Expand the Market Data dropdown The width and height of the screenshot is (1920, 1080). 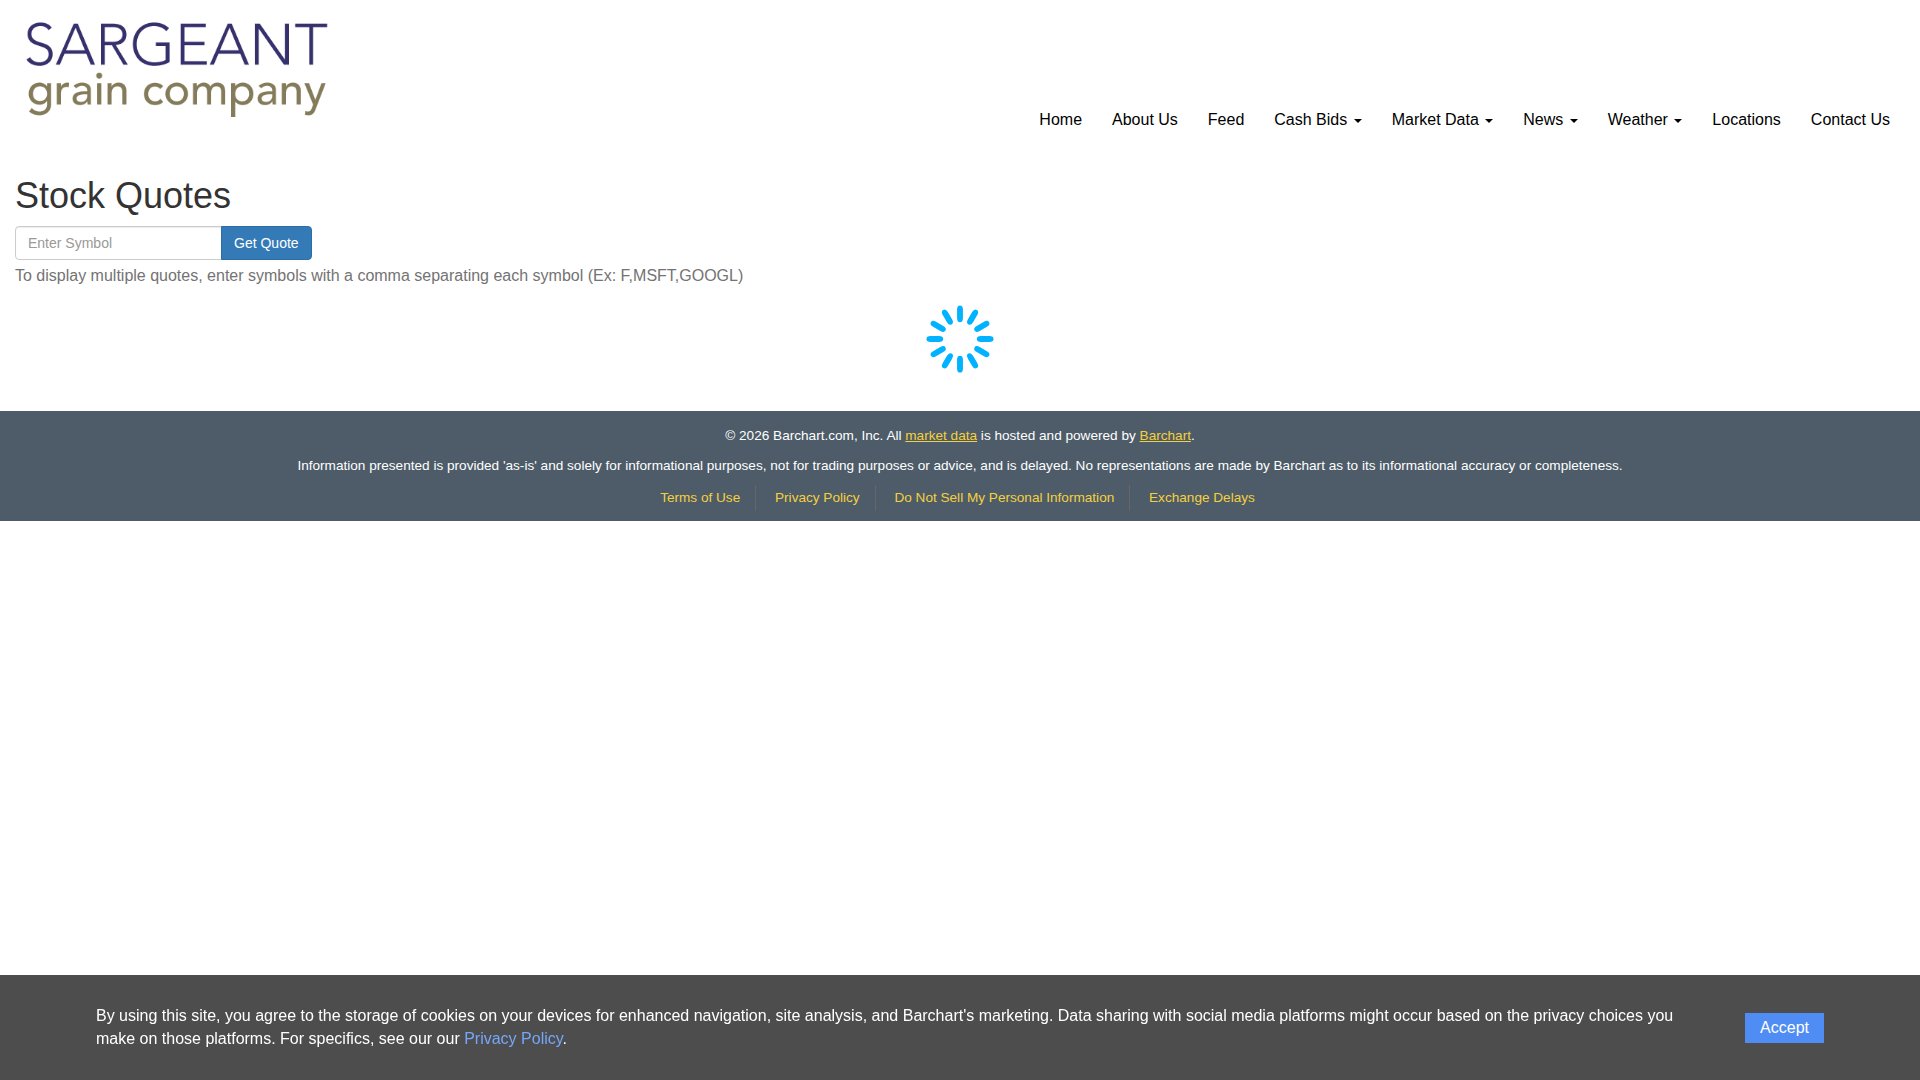(x=1441, y=120)
